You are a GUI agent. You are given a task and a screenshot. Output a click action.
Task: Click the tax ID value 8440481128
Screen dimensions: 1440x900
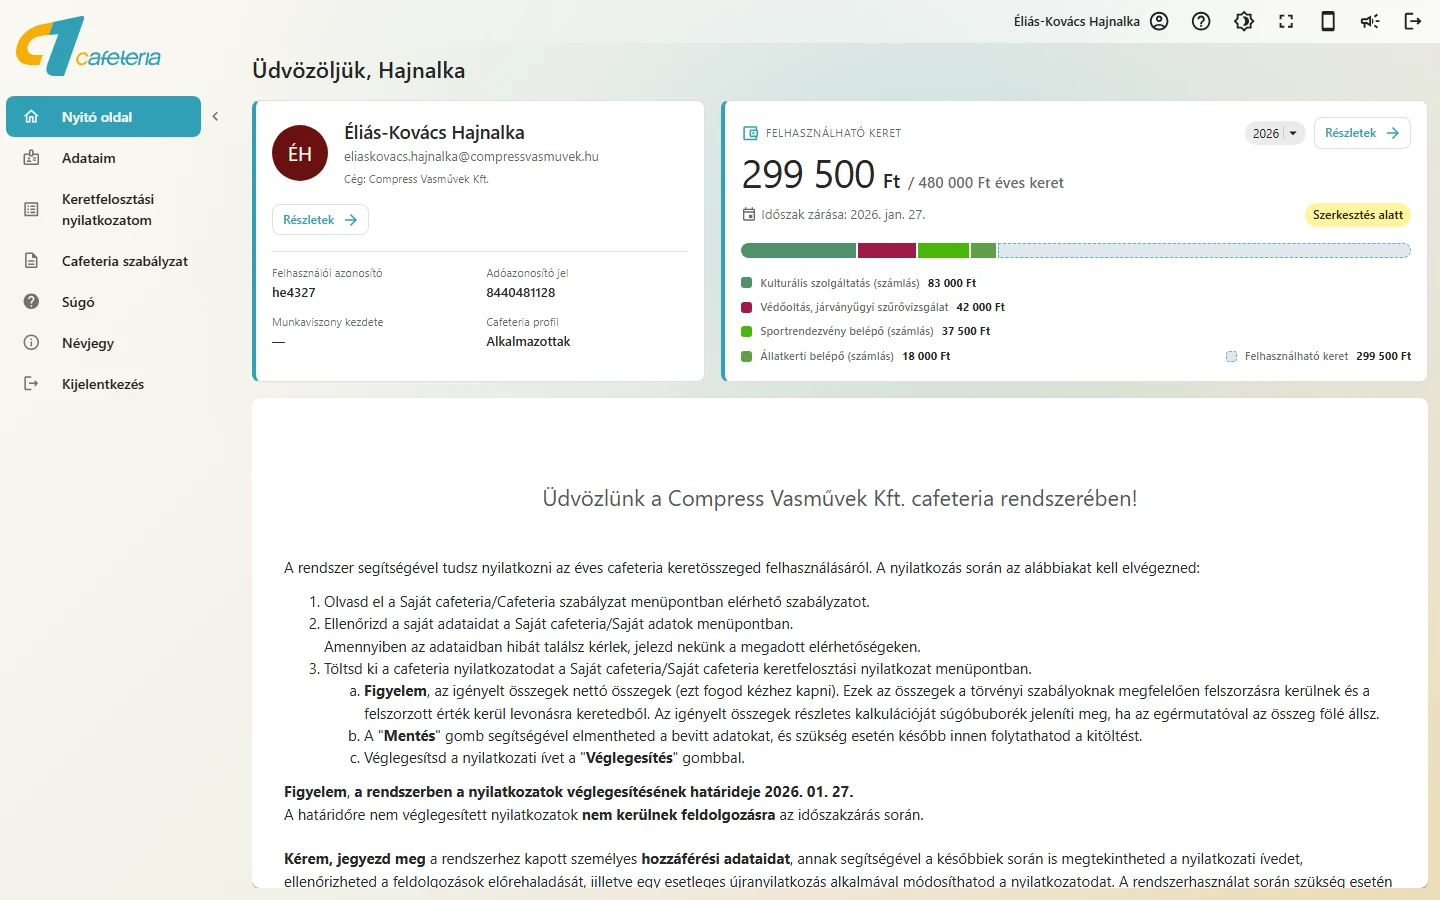[x=521, y=293]
